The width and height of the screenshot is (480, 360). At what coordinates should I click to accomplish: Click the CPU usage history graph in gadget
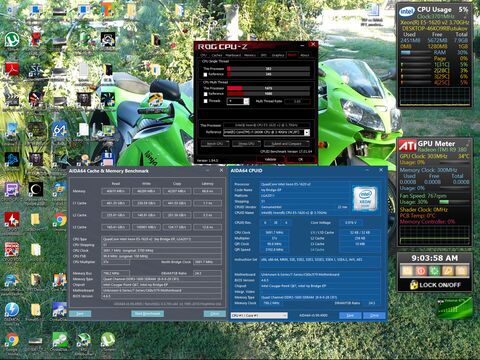435,96
